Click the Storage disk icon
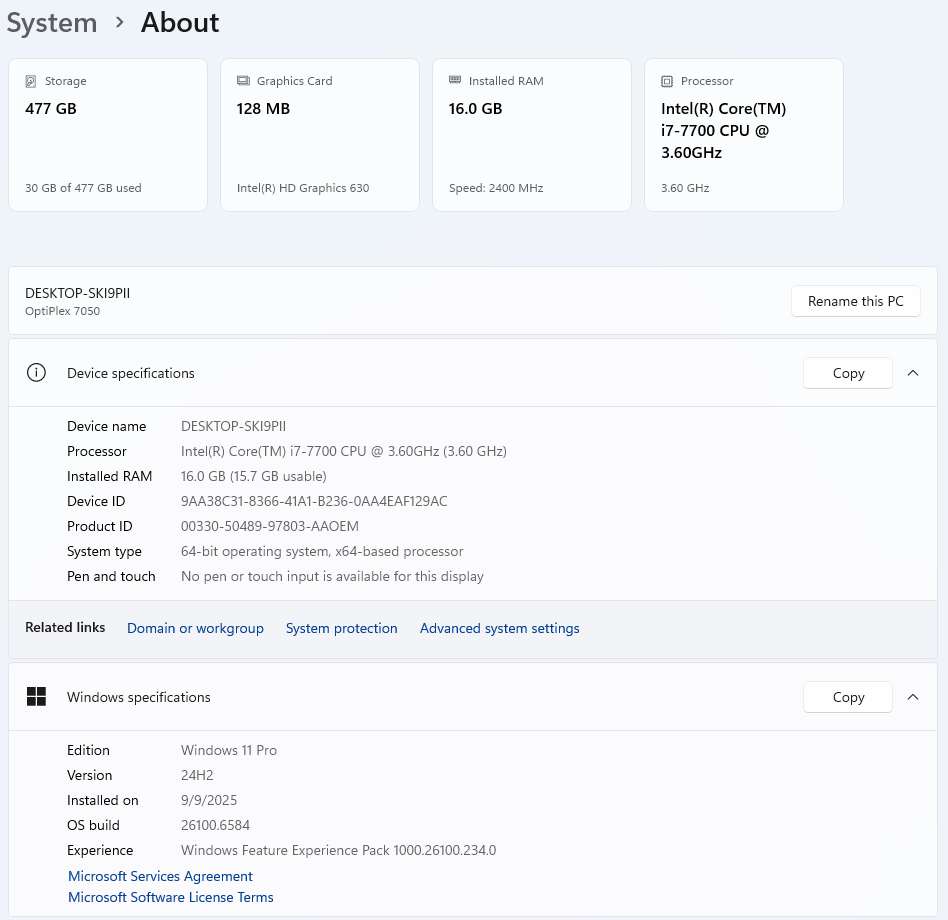The width and height of the screenshot is (948, 920). click(x=31, y=81)
